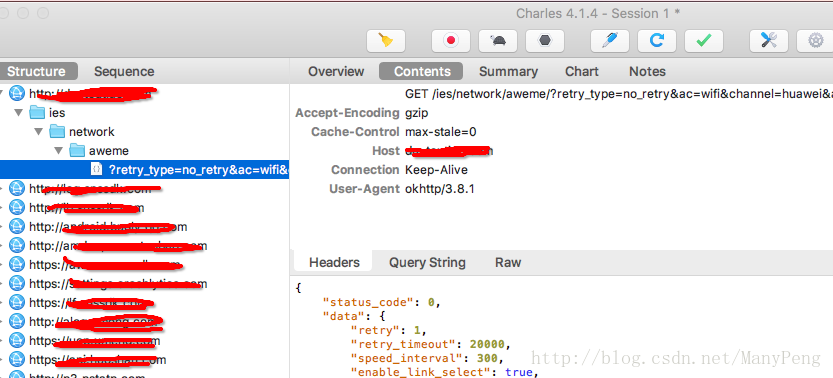This screenshot has width=833, height=378.
Task: Compose a request with the pen icon
Action: coord(610,41)
